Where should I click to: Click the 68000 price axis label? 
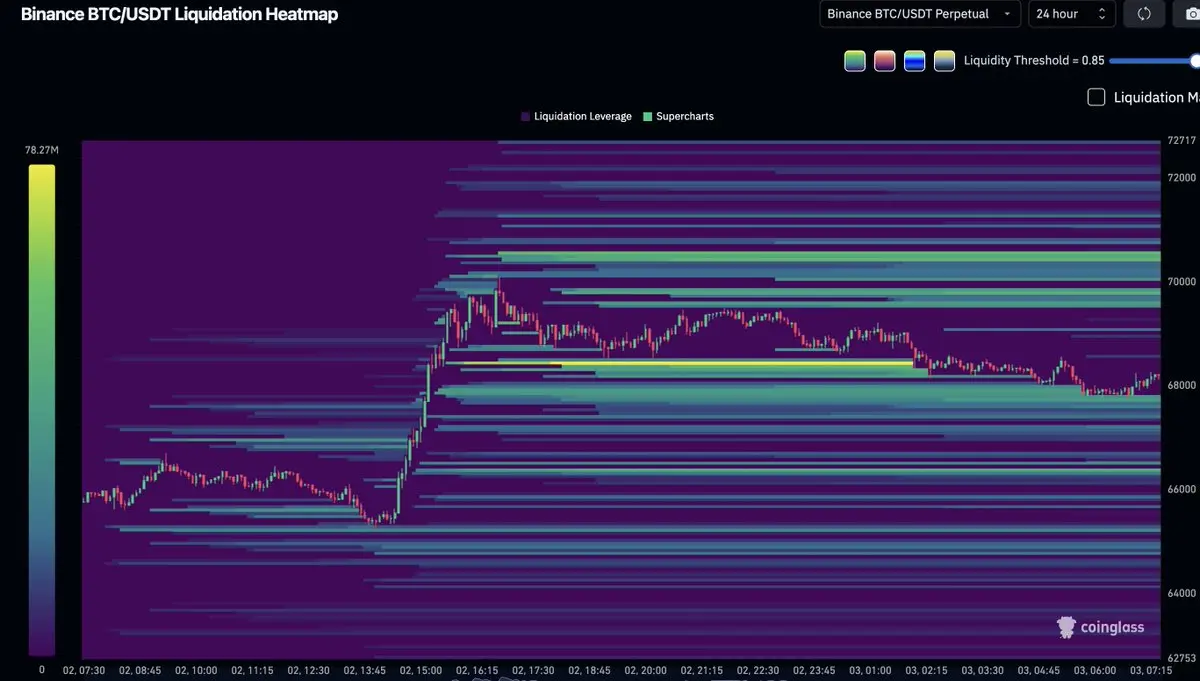[1181, 386]
